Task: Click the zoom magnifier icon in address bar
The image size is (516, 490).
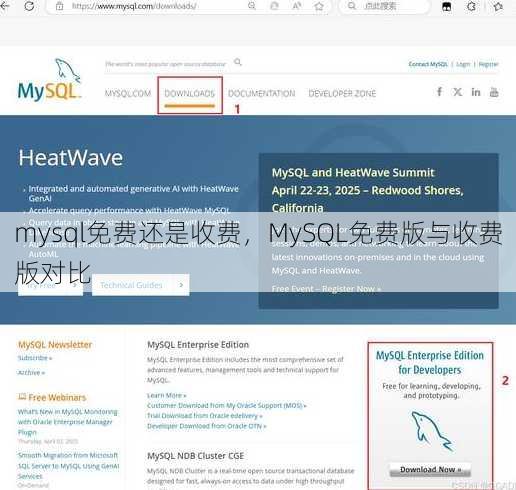Action: coord(252,6)
